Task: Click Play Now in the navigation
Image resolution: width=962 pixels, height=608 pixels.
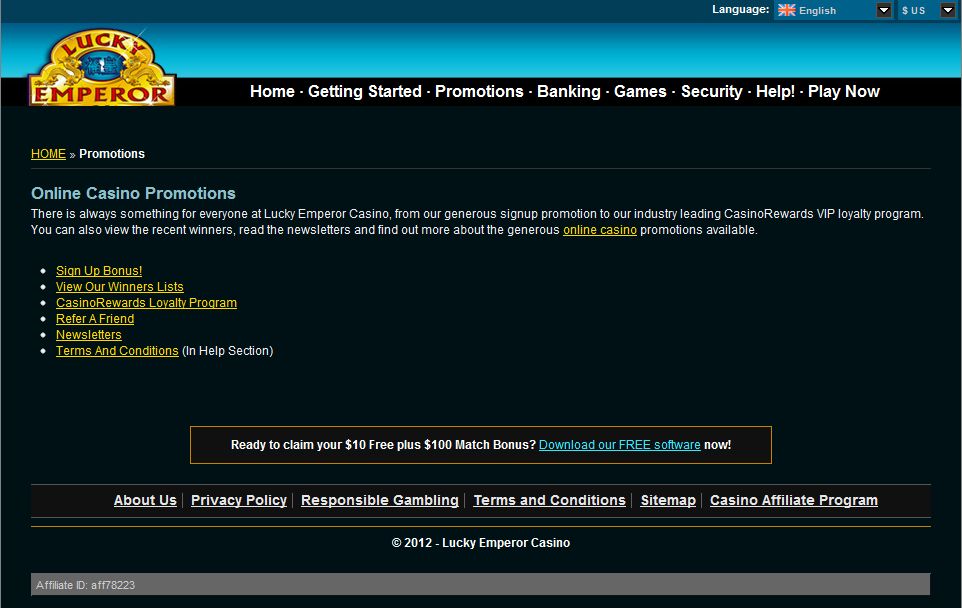Action: 844,91
